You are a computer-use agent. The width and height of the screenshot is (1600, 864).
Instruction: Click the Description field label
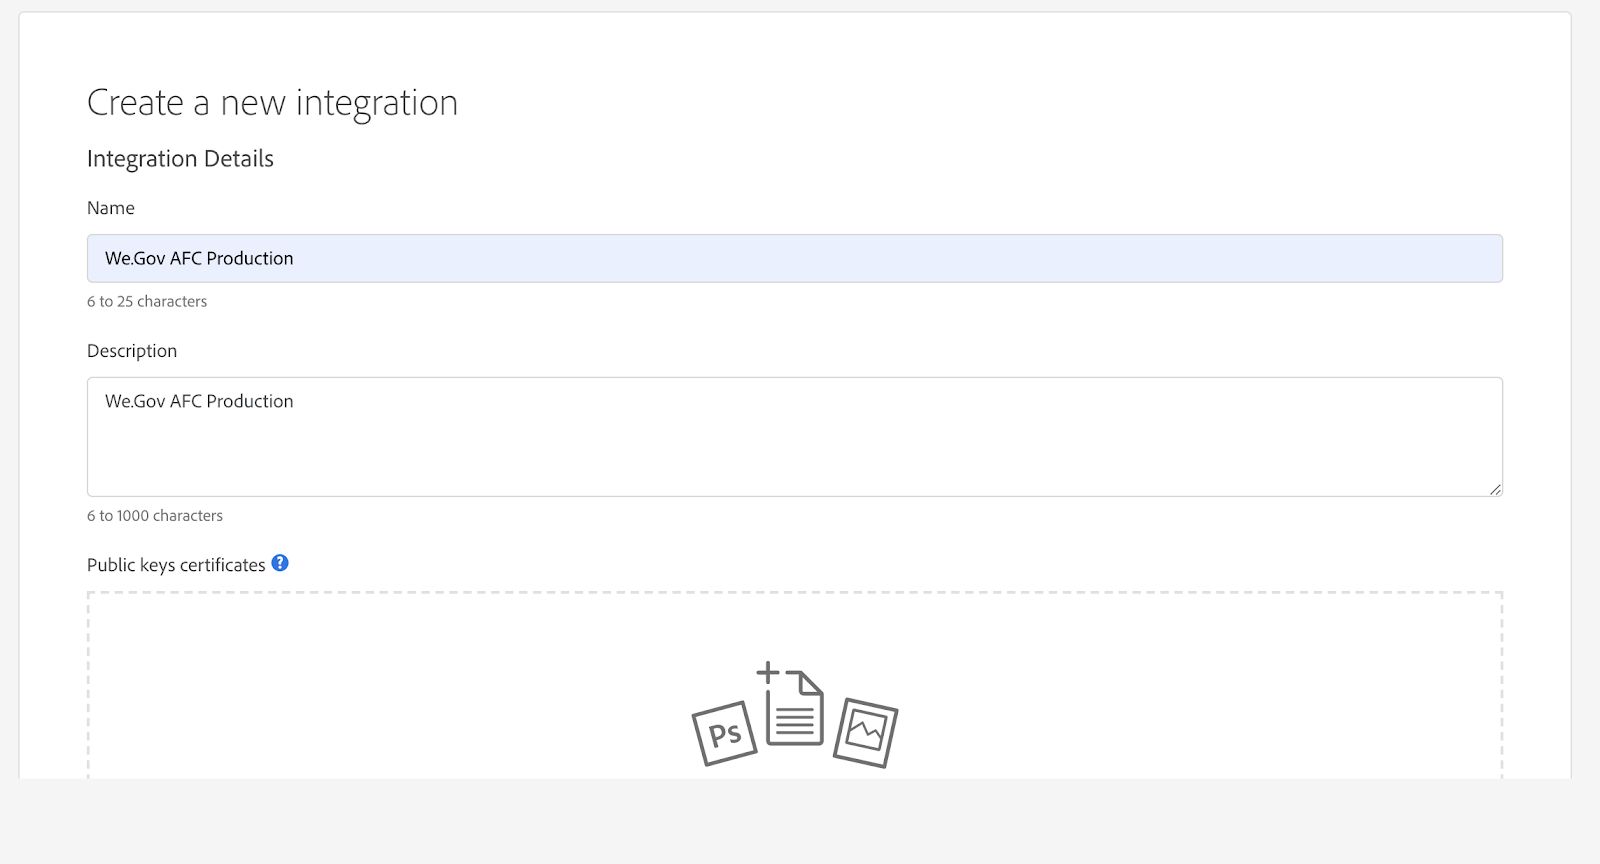click(132, 350)
